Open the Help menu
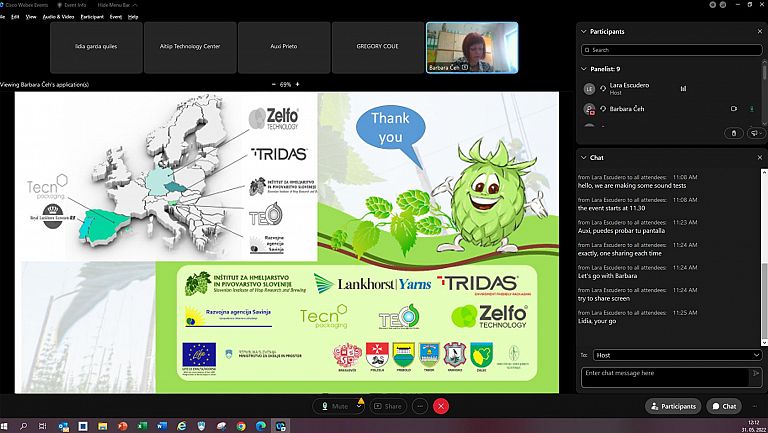 click(x=133, y=17)
